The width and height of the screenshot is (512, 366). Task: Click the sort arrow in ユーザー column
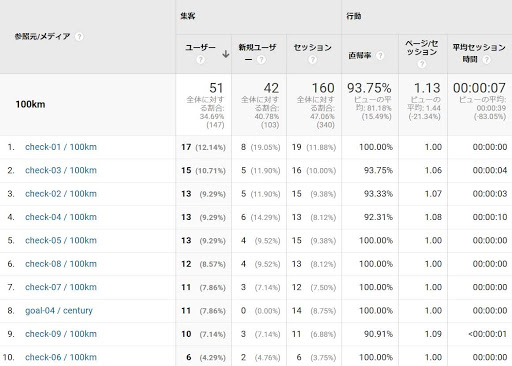[226, 54]
